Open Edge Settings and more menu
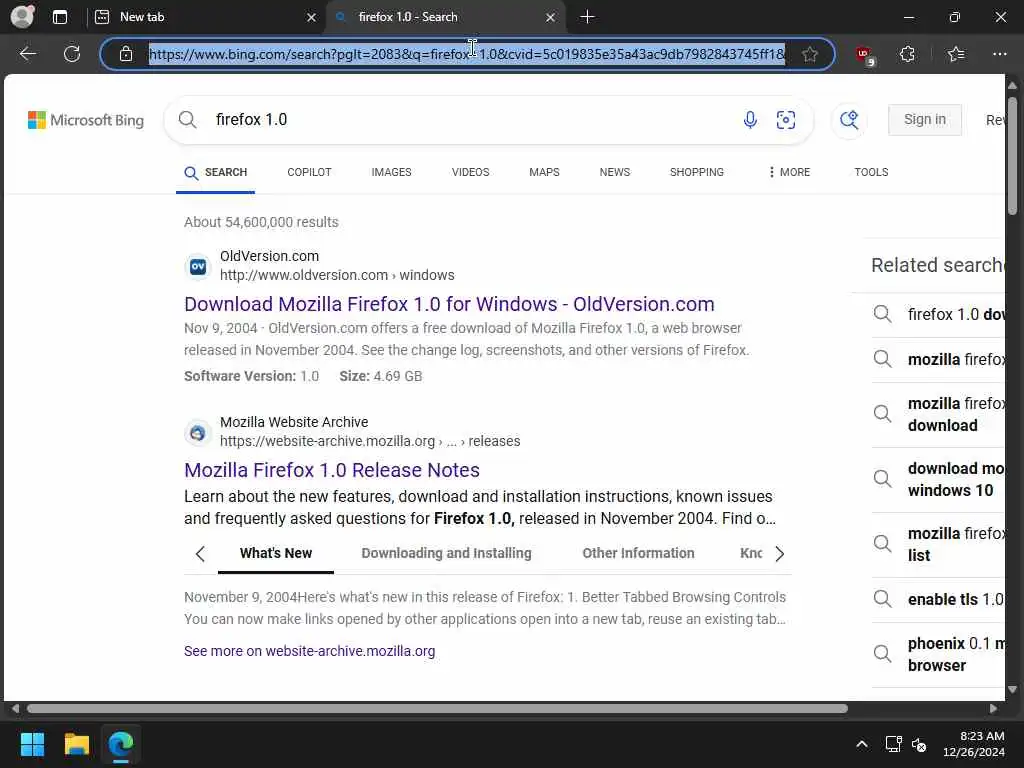 point(999,54)
